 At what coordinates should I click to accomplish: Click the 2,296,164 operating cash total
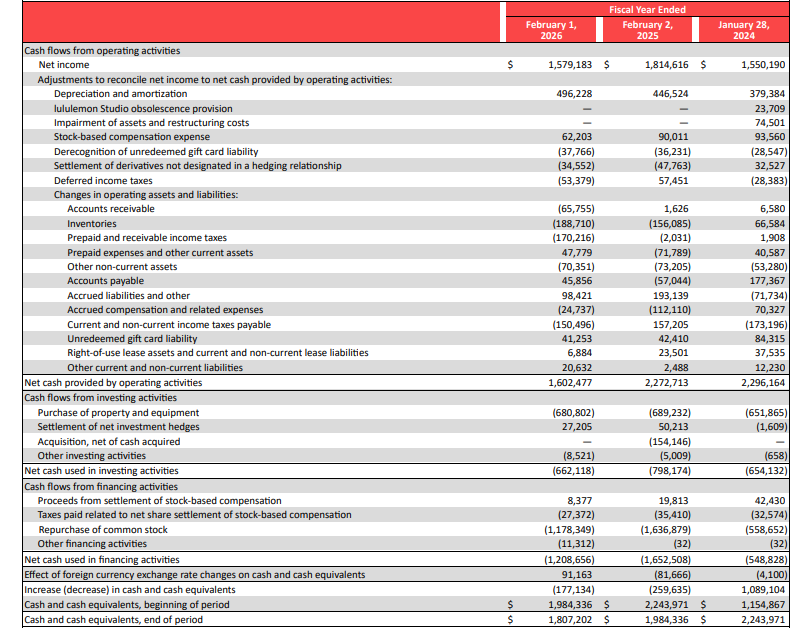(763, 382)
